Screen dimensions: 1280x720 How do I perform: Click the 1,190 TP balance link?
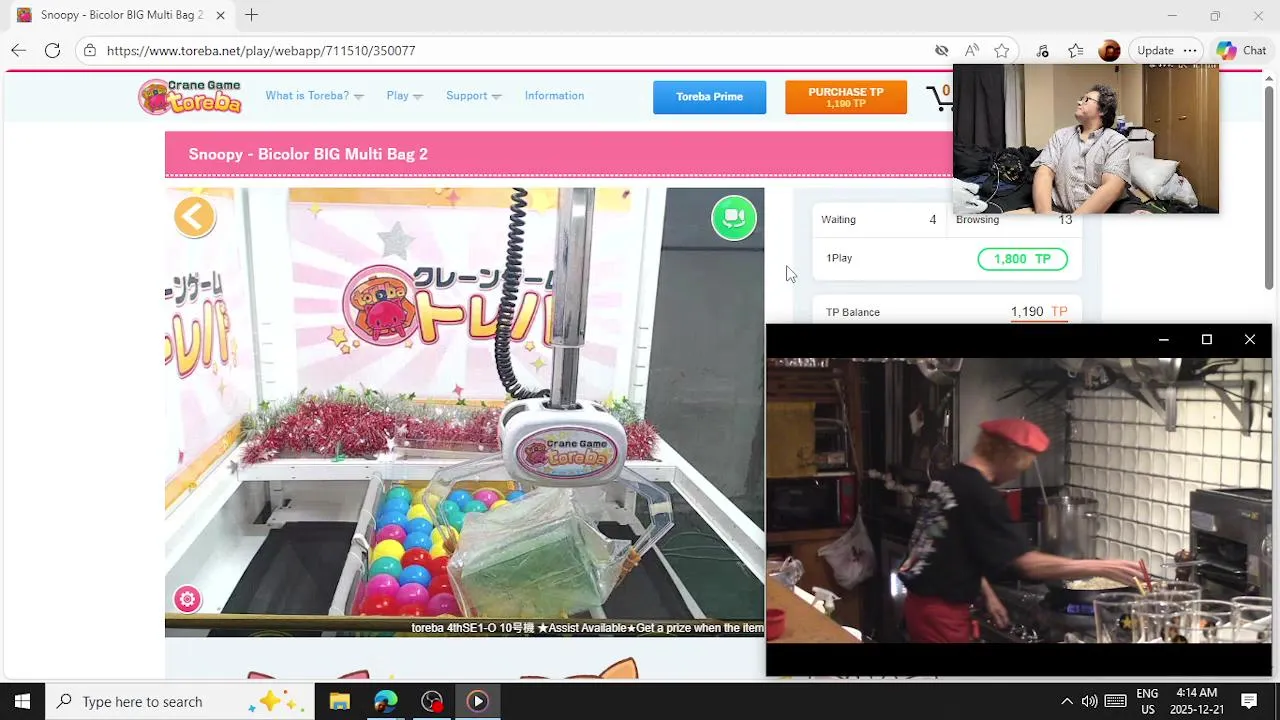coord(1039,312)
